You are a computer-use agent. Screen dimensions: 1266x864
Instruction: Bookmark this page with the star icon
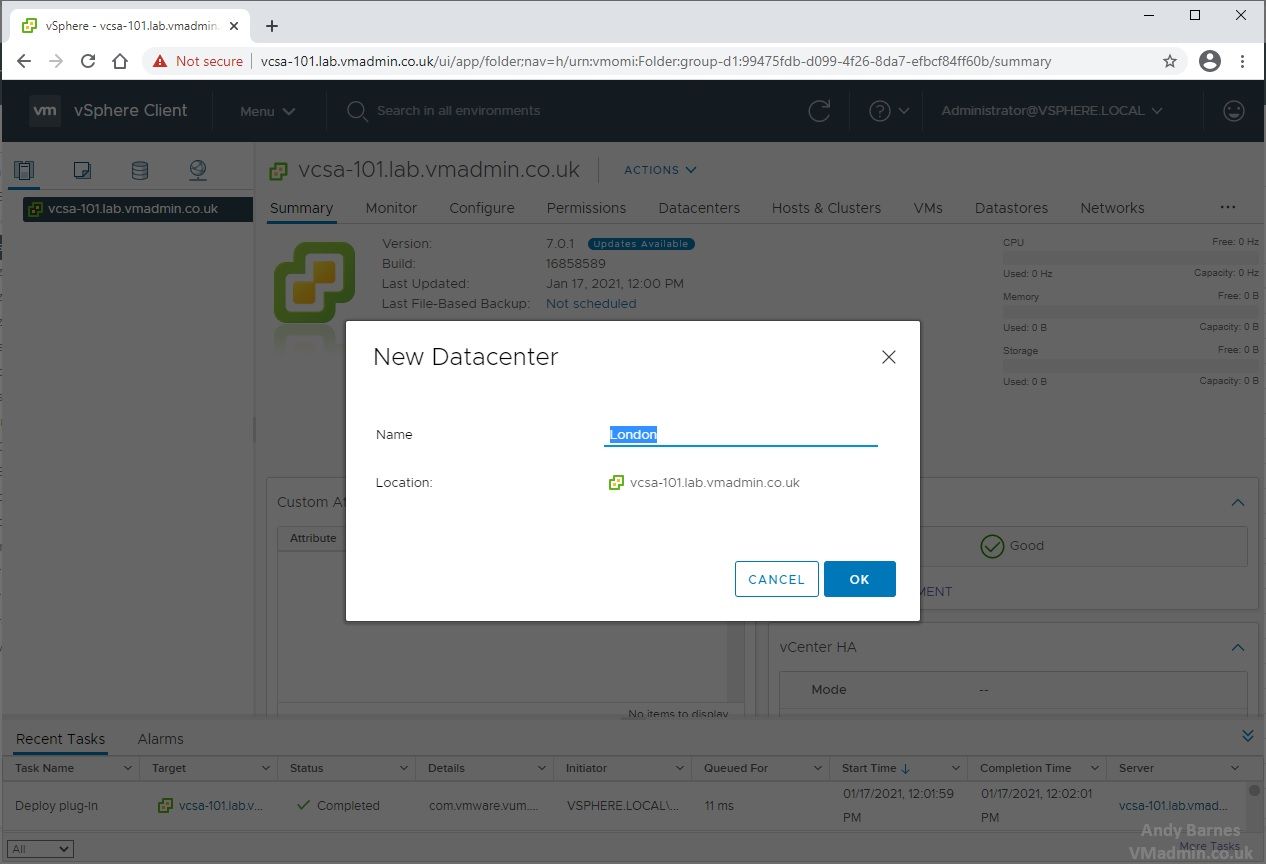pos(1170,61)
